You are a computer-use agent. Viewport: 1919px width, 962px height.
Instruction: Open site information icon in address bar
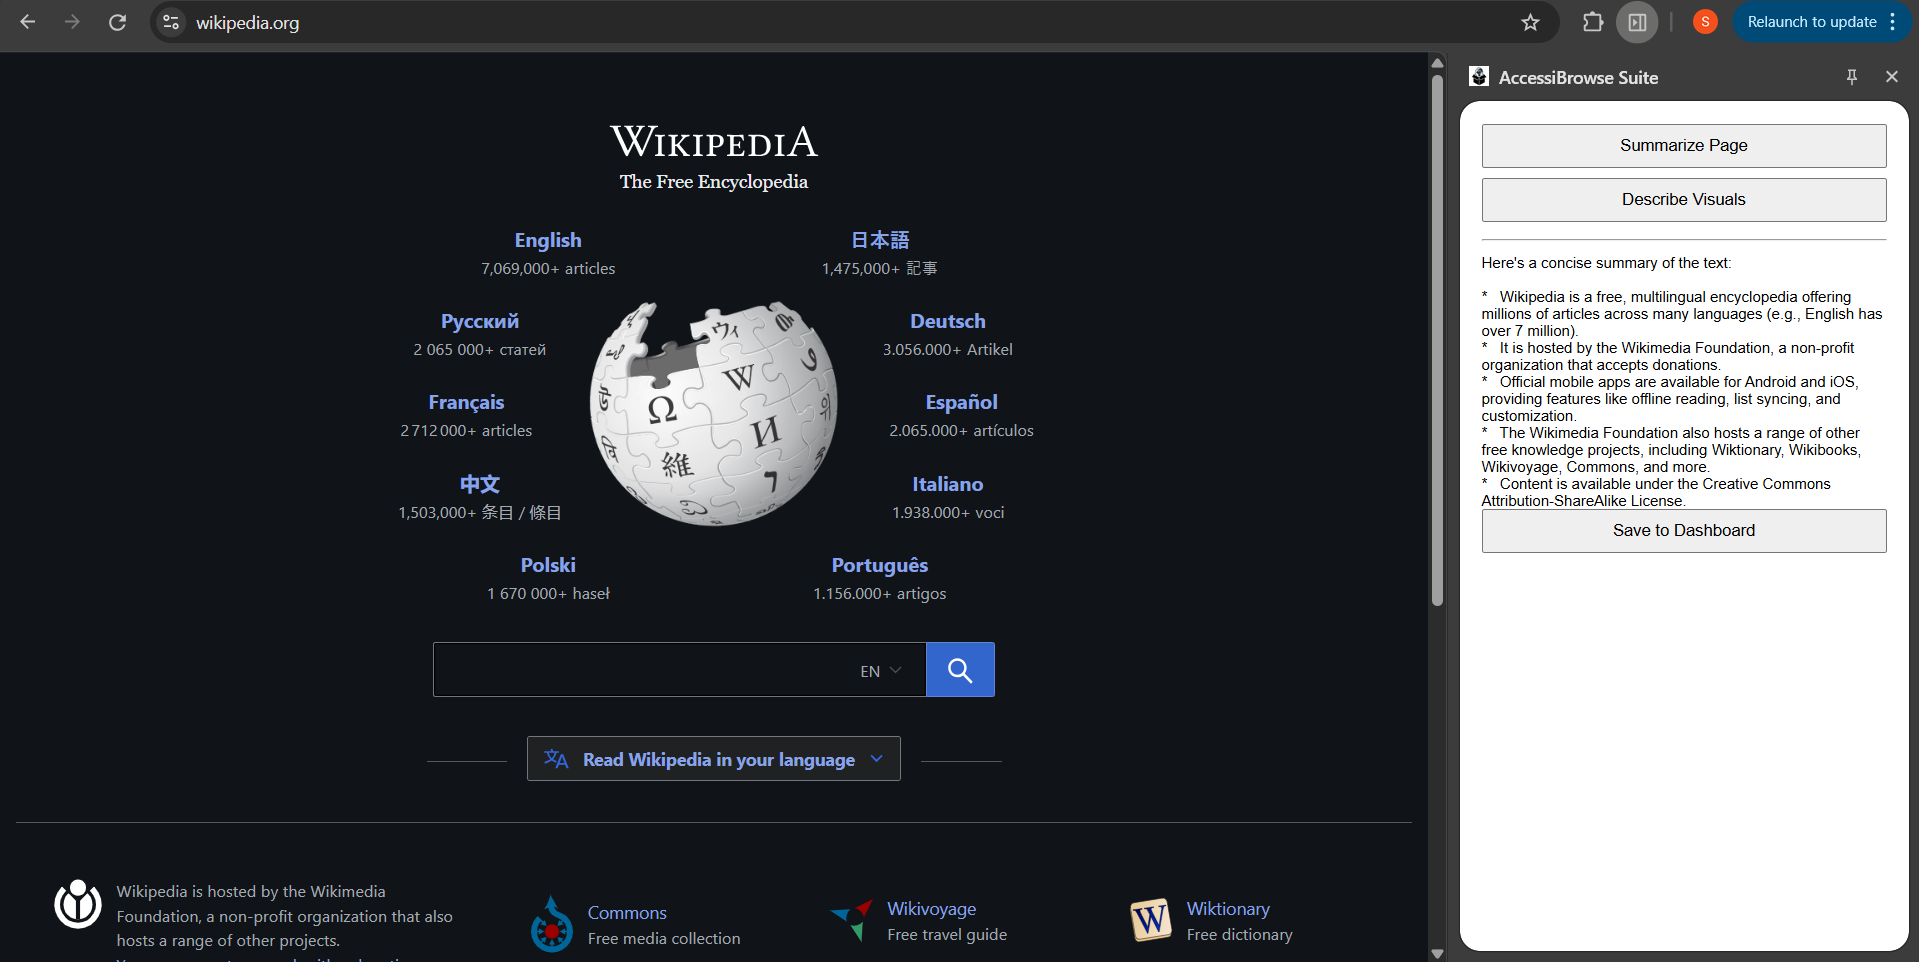click(171, 22)
